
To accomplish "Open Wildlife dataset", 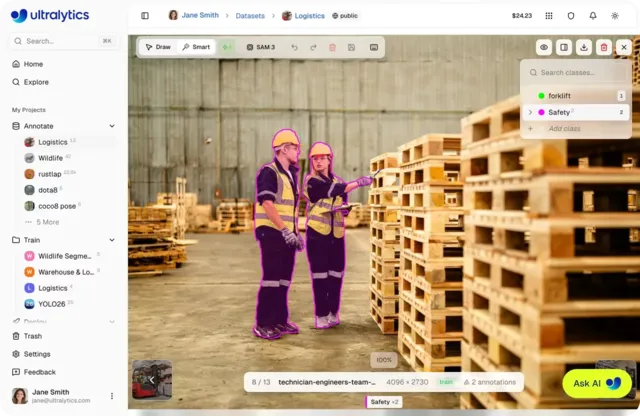I will (51, 158).
